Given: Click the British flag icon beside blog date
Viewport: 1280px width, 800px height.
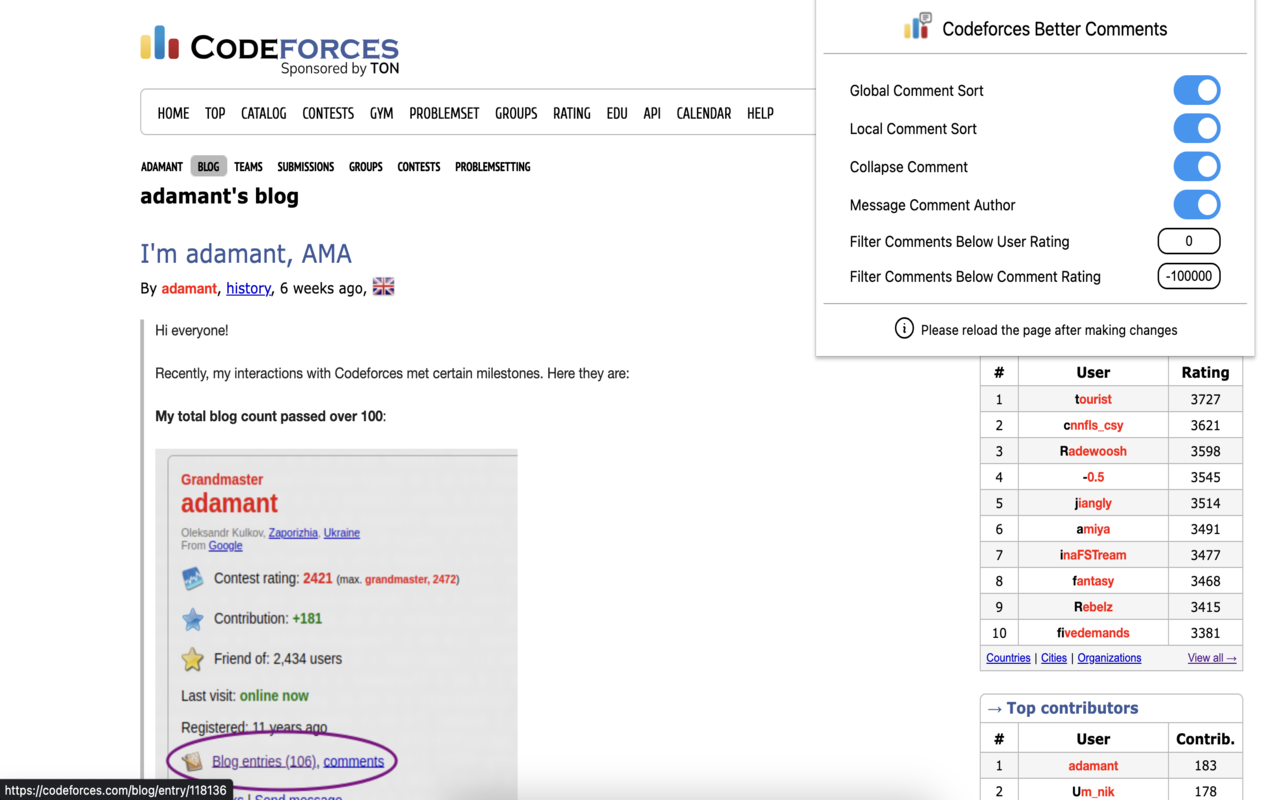Looking at the screenshot, I should 383,285.
